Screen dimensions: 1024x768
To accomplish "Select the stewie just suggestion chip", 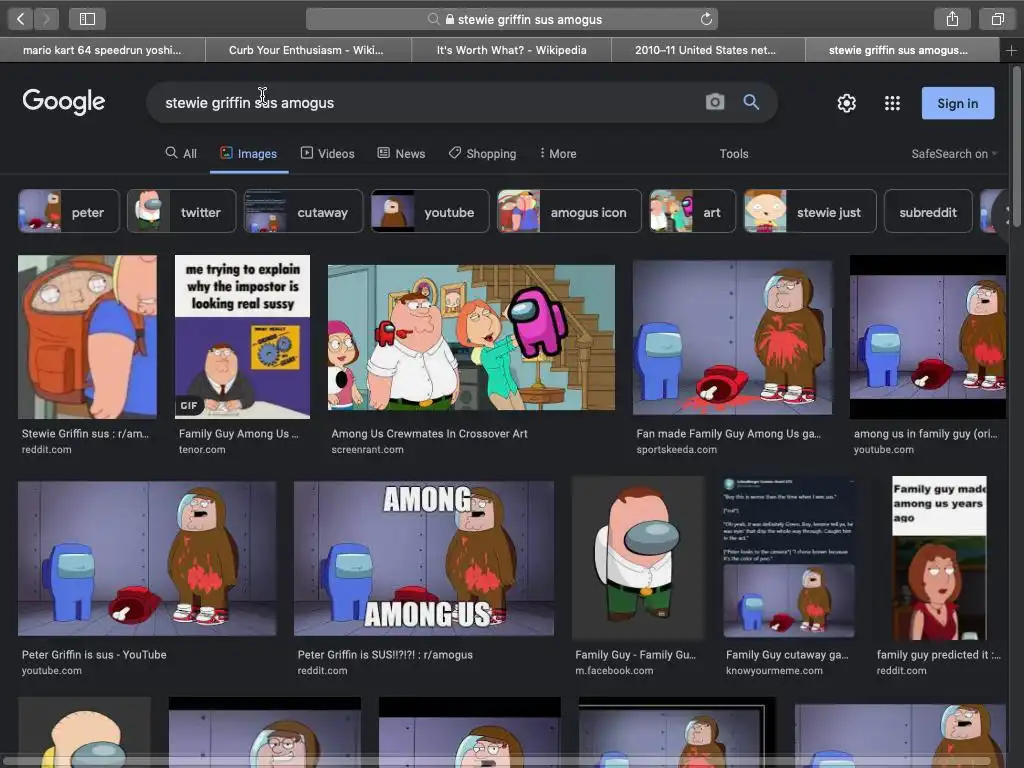I will 810,212.
